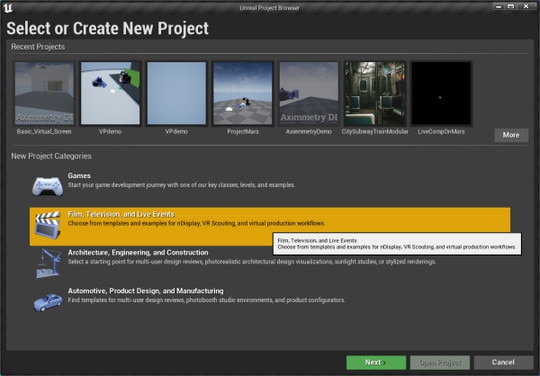Minimize the Unreal Project Browser window
Viewport: 540px width, 376px height.
[499, 6]
